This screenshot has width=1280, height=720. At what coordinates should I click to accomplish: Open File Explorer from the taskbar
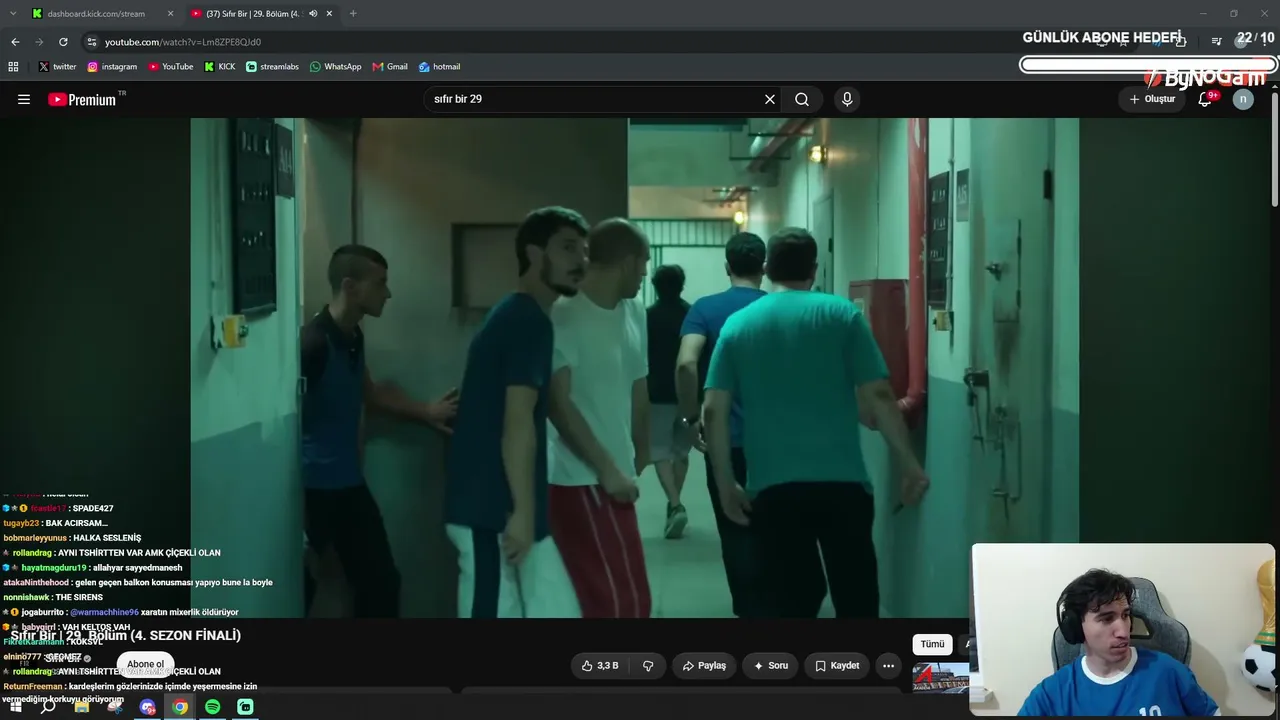tap(82, 707)
